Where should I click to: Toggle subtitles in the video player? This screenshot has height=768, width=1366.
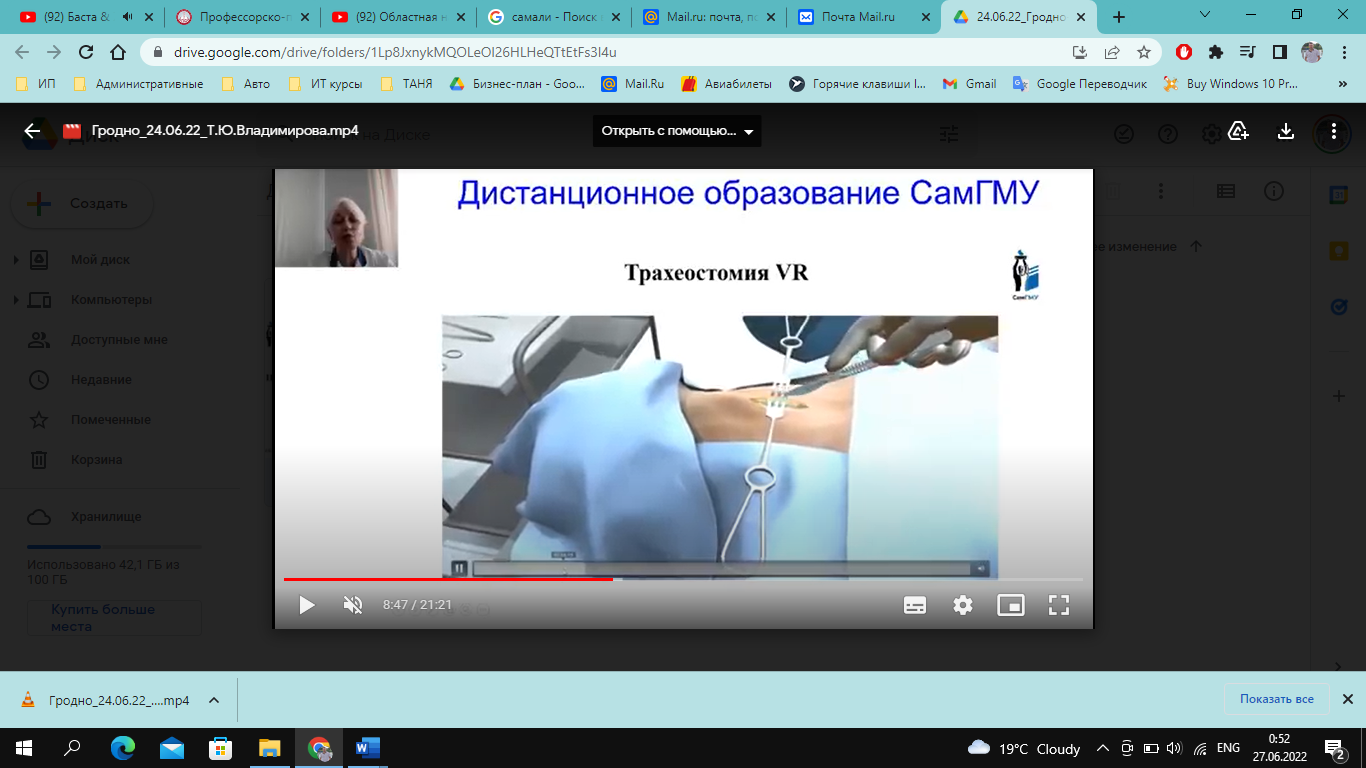[914, 605]
